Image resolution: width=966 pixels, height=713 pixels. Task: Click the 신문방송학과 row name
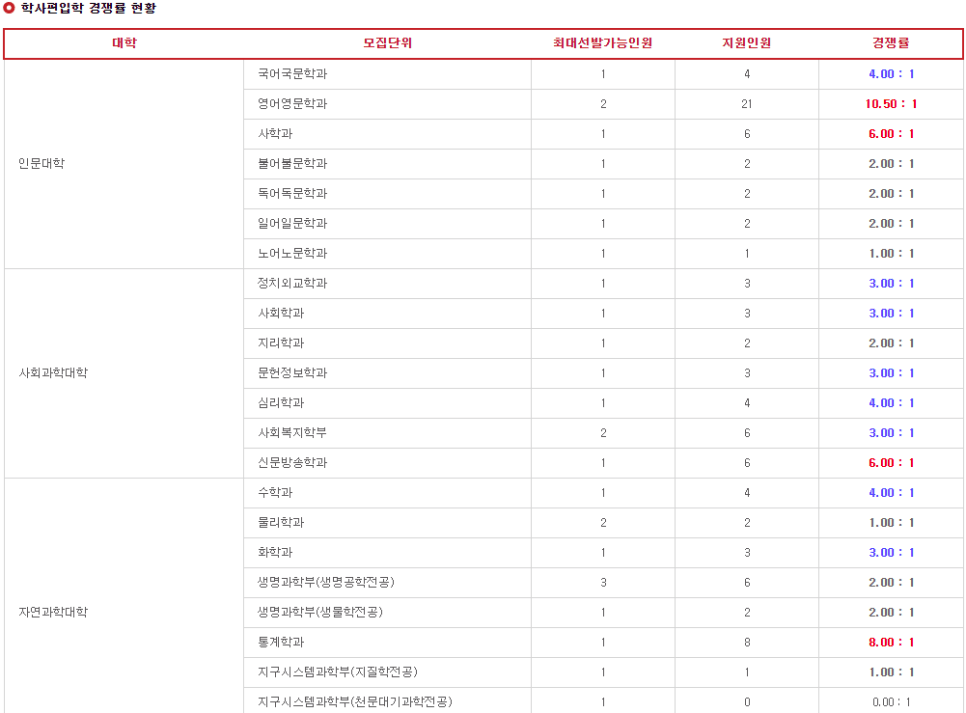pos(292,463)
